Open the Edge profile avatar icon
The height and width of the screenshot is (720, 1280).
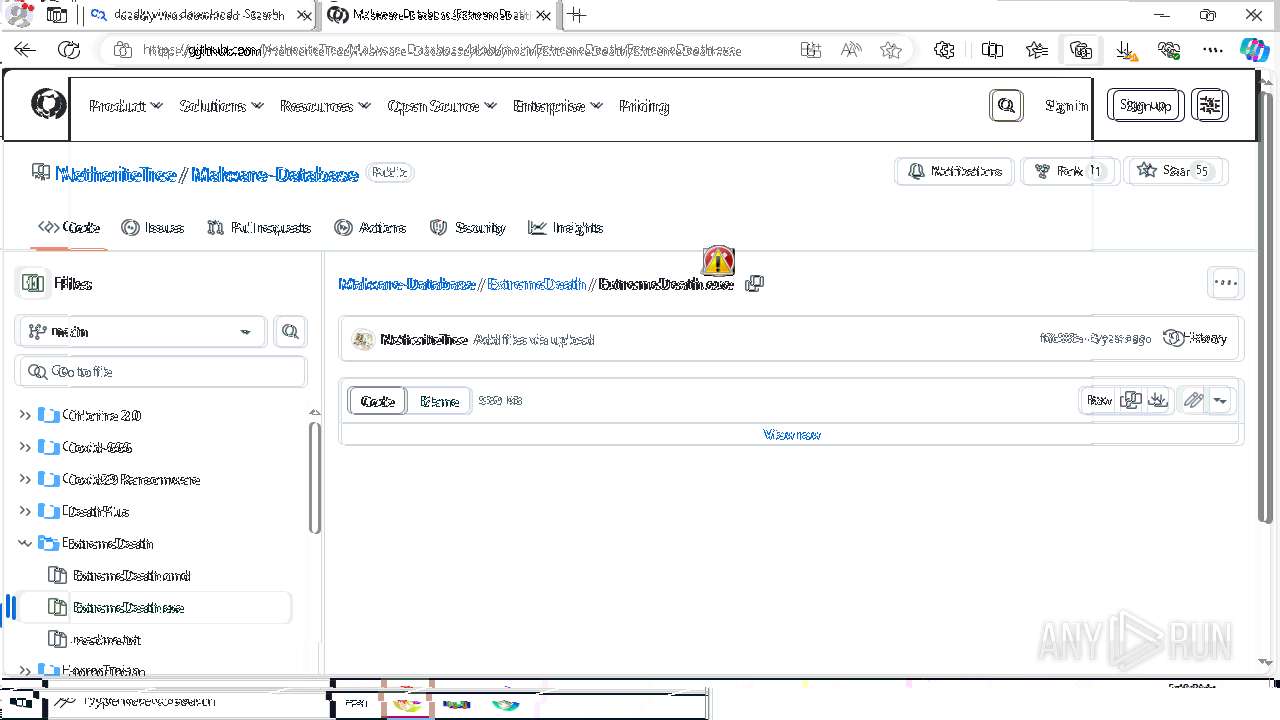click(x=19, y=14)
